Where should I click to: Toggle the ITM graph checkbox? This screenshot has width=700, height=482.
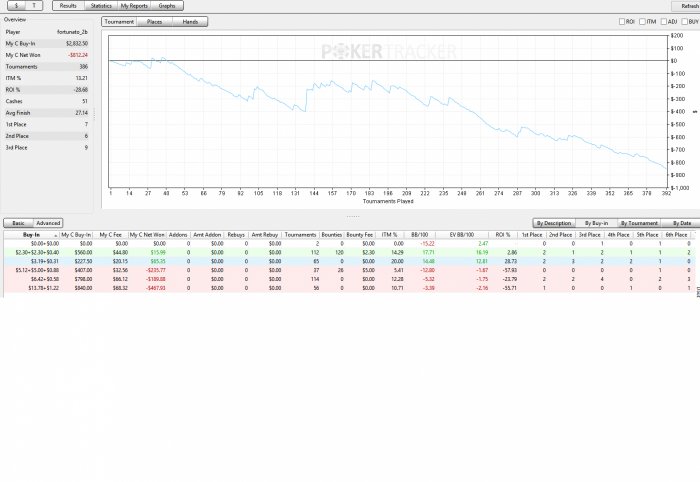pyautogui.click(x=645, y=21)
